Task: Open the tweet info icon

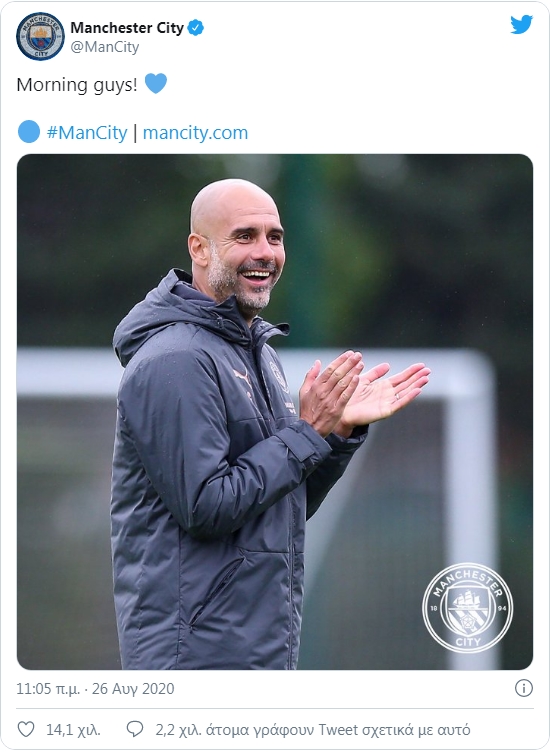Action: 524,688
